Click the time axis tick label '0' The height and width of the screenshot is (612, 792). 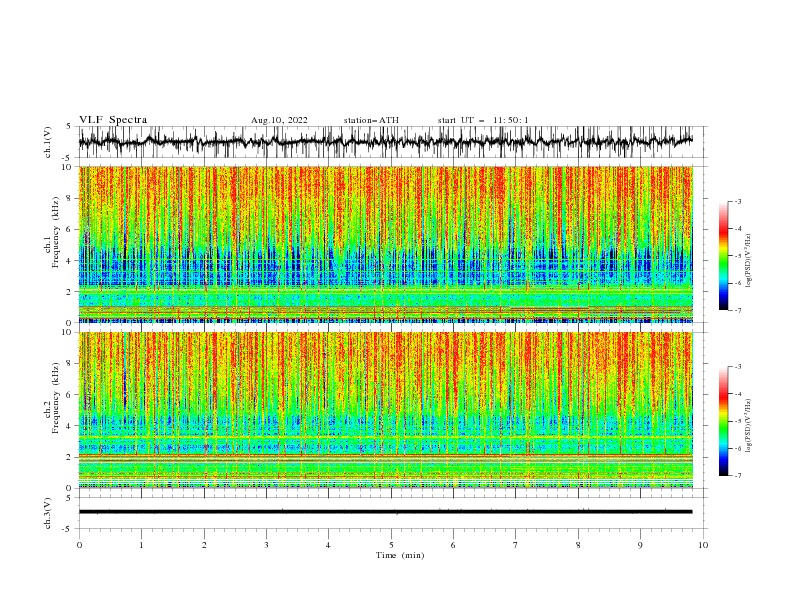79,545
